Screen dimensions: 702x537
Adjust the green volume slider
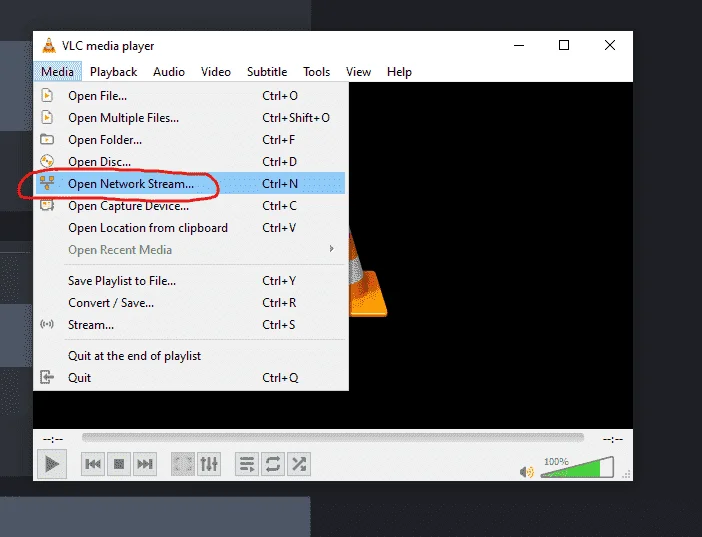(577, 468)
